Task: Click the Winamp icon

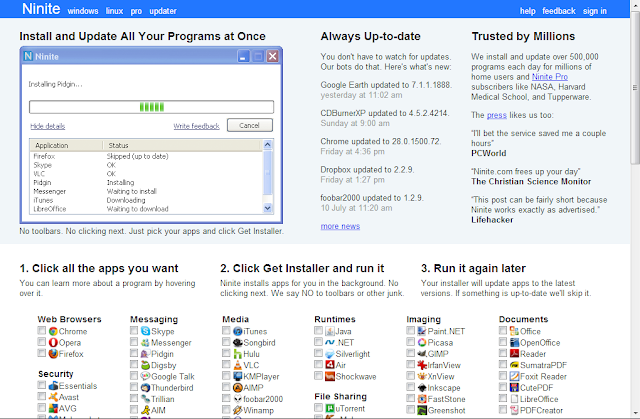Action: (x=238, y=410)
